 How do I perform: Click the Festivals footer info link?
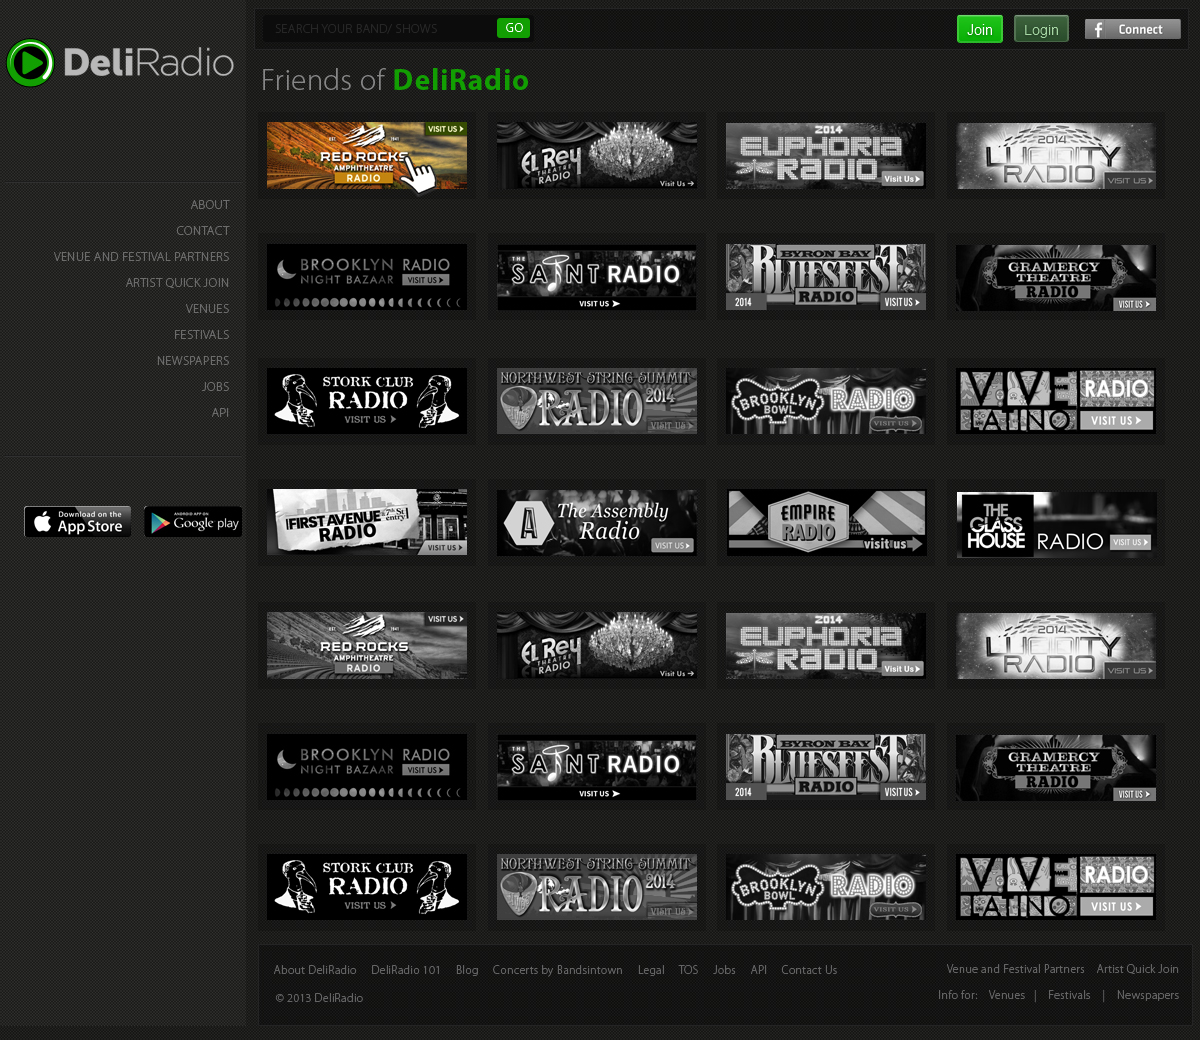[x=1069, y=995]
